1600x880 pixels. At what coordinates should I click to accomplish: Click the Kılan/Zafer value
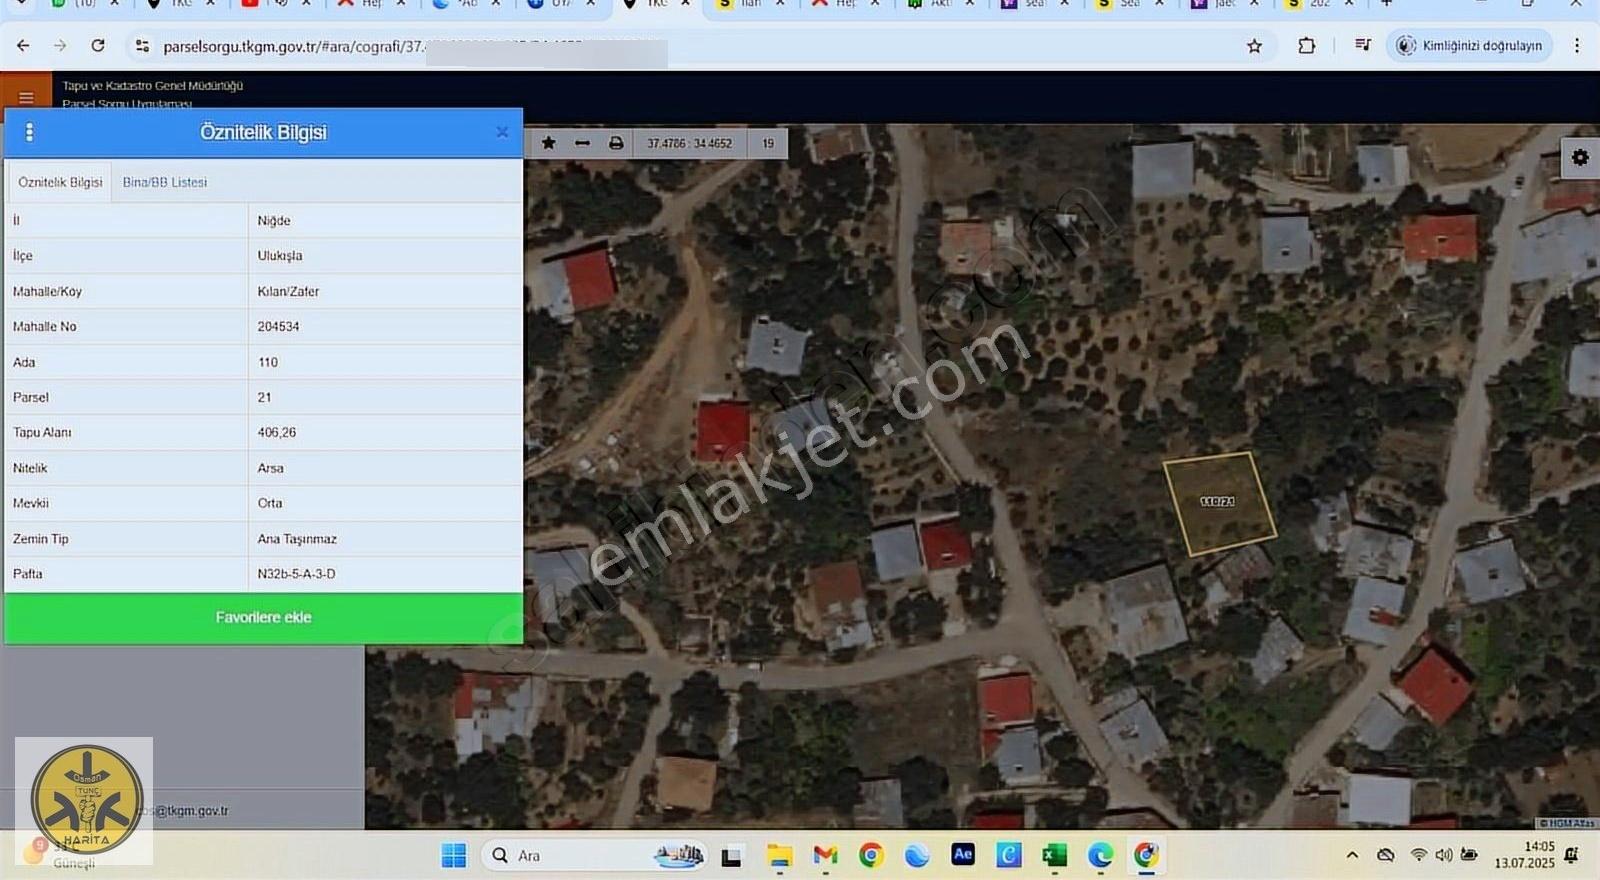pos(288,291)
